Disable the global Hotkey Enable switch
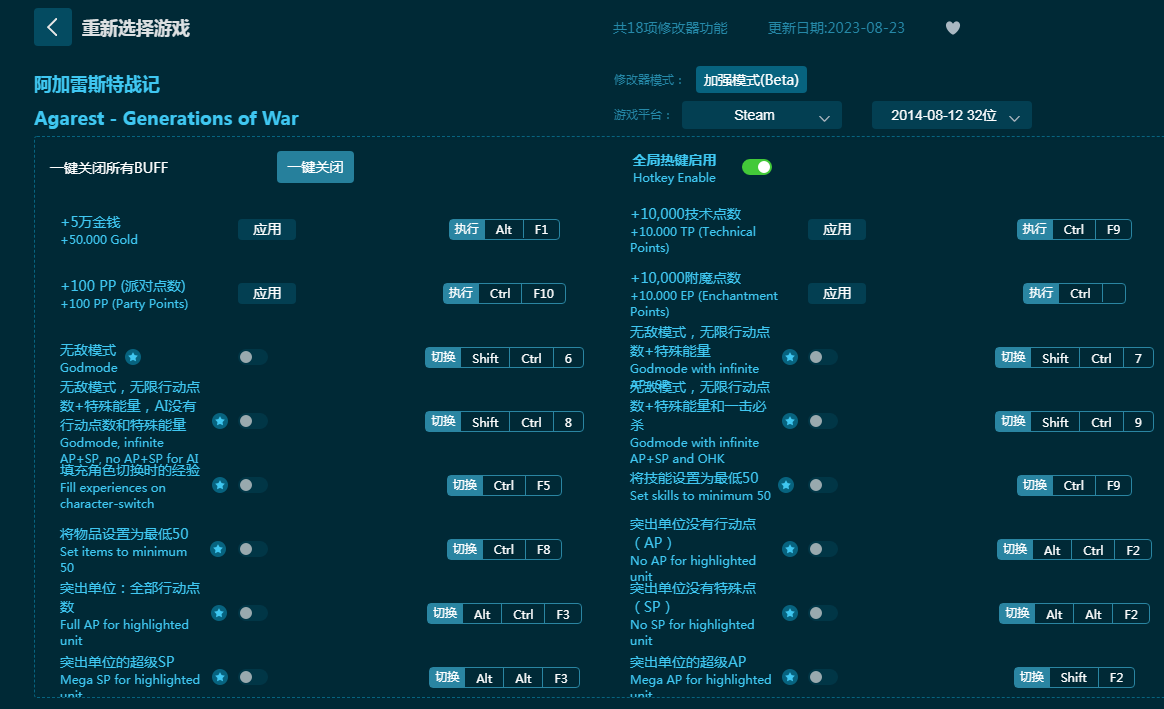 757,167
